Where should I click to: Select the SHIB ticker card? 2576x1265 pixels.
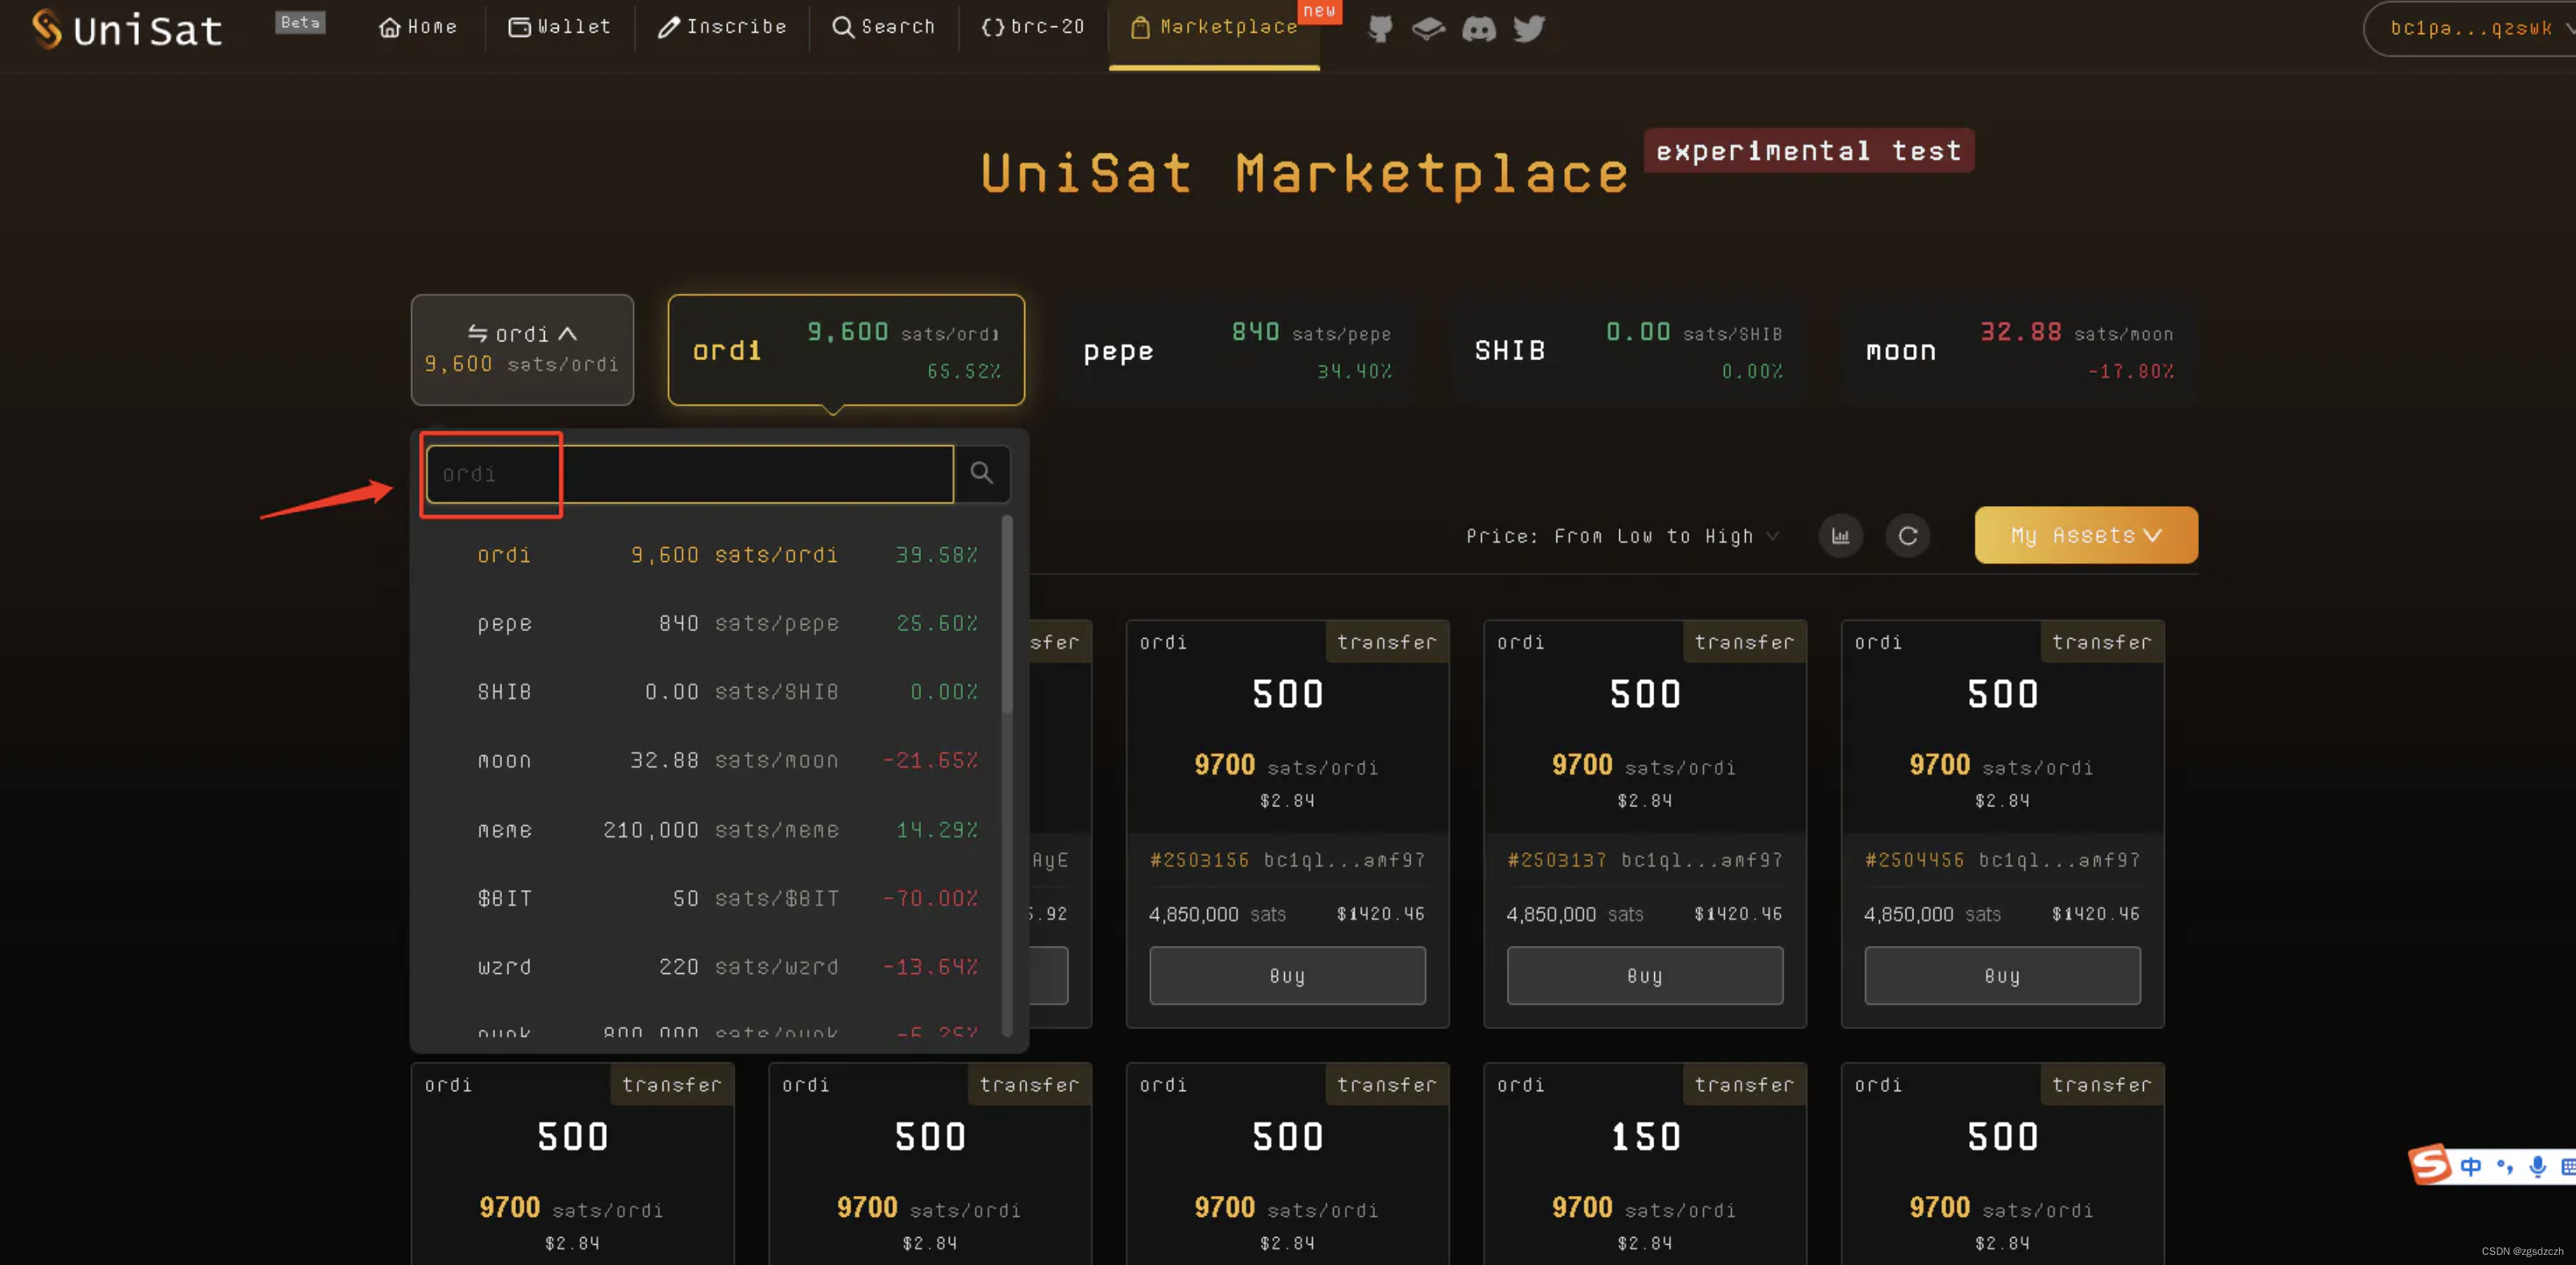(x=1628, y=351)
